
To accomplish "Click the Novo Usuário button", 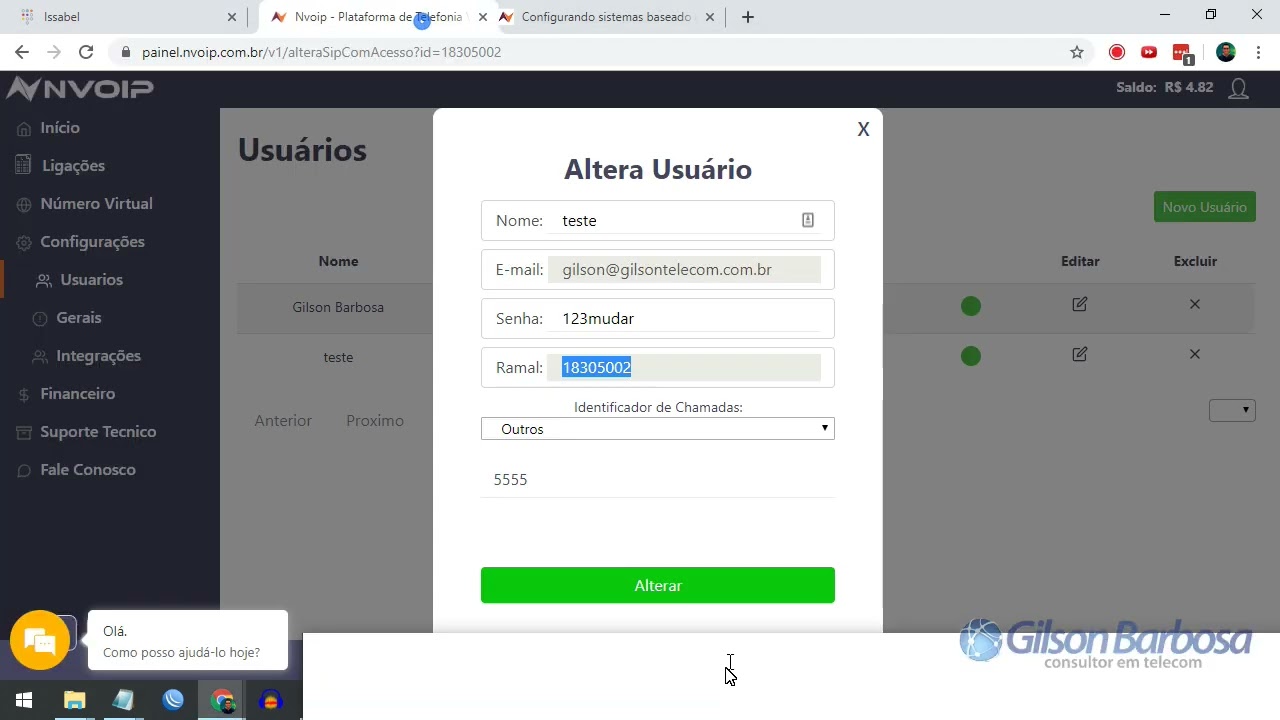I will pos(1204,207).
